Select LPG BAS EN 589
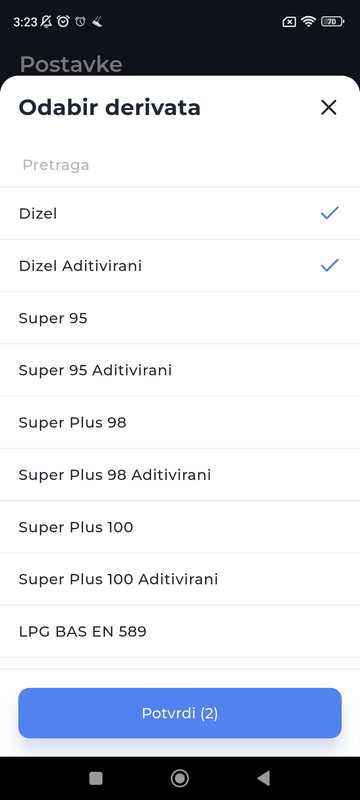The image size is (360, 800). pyautogui.click(x=180, y=632)
